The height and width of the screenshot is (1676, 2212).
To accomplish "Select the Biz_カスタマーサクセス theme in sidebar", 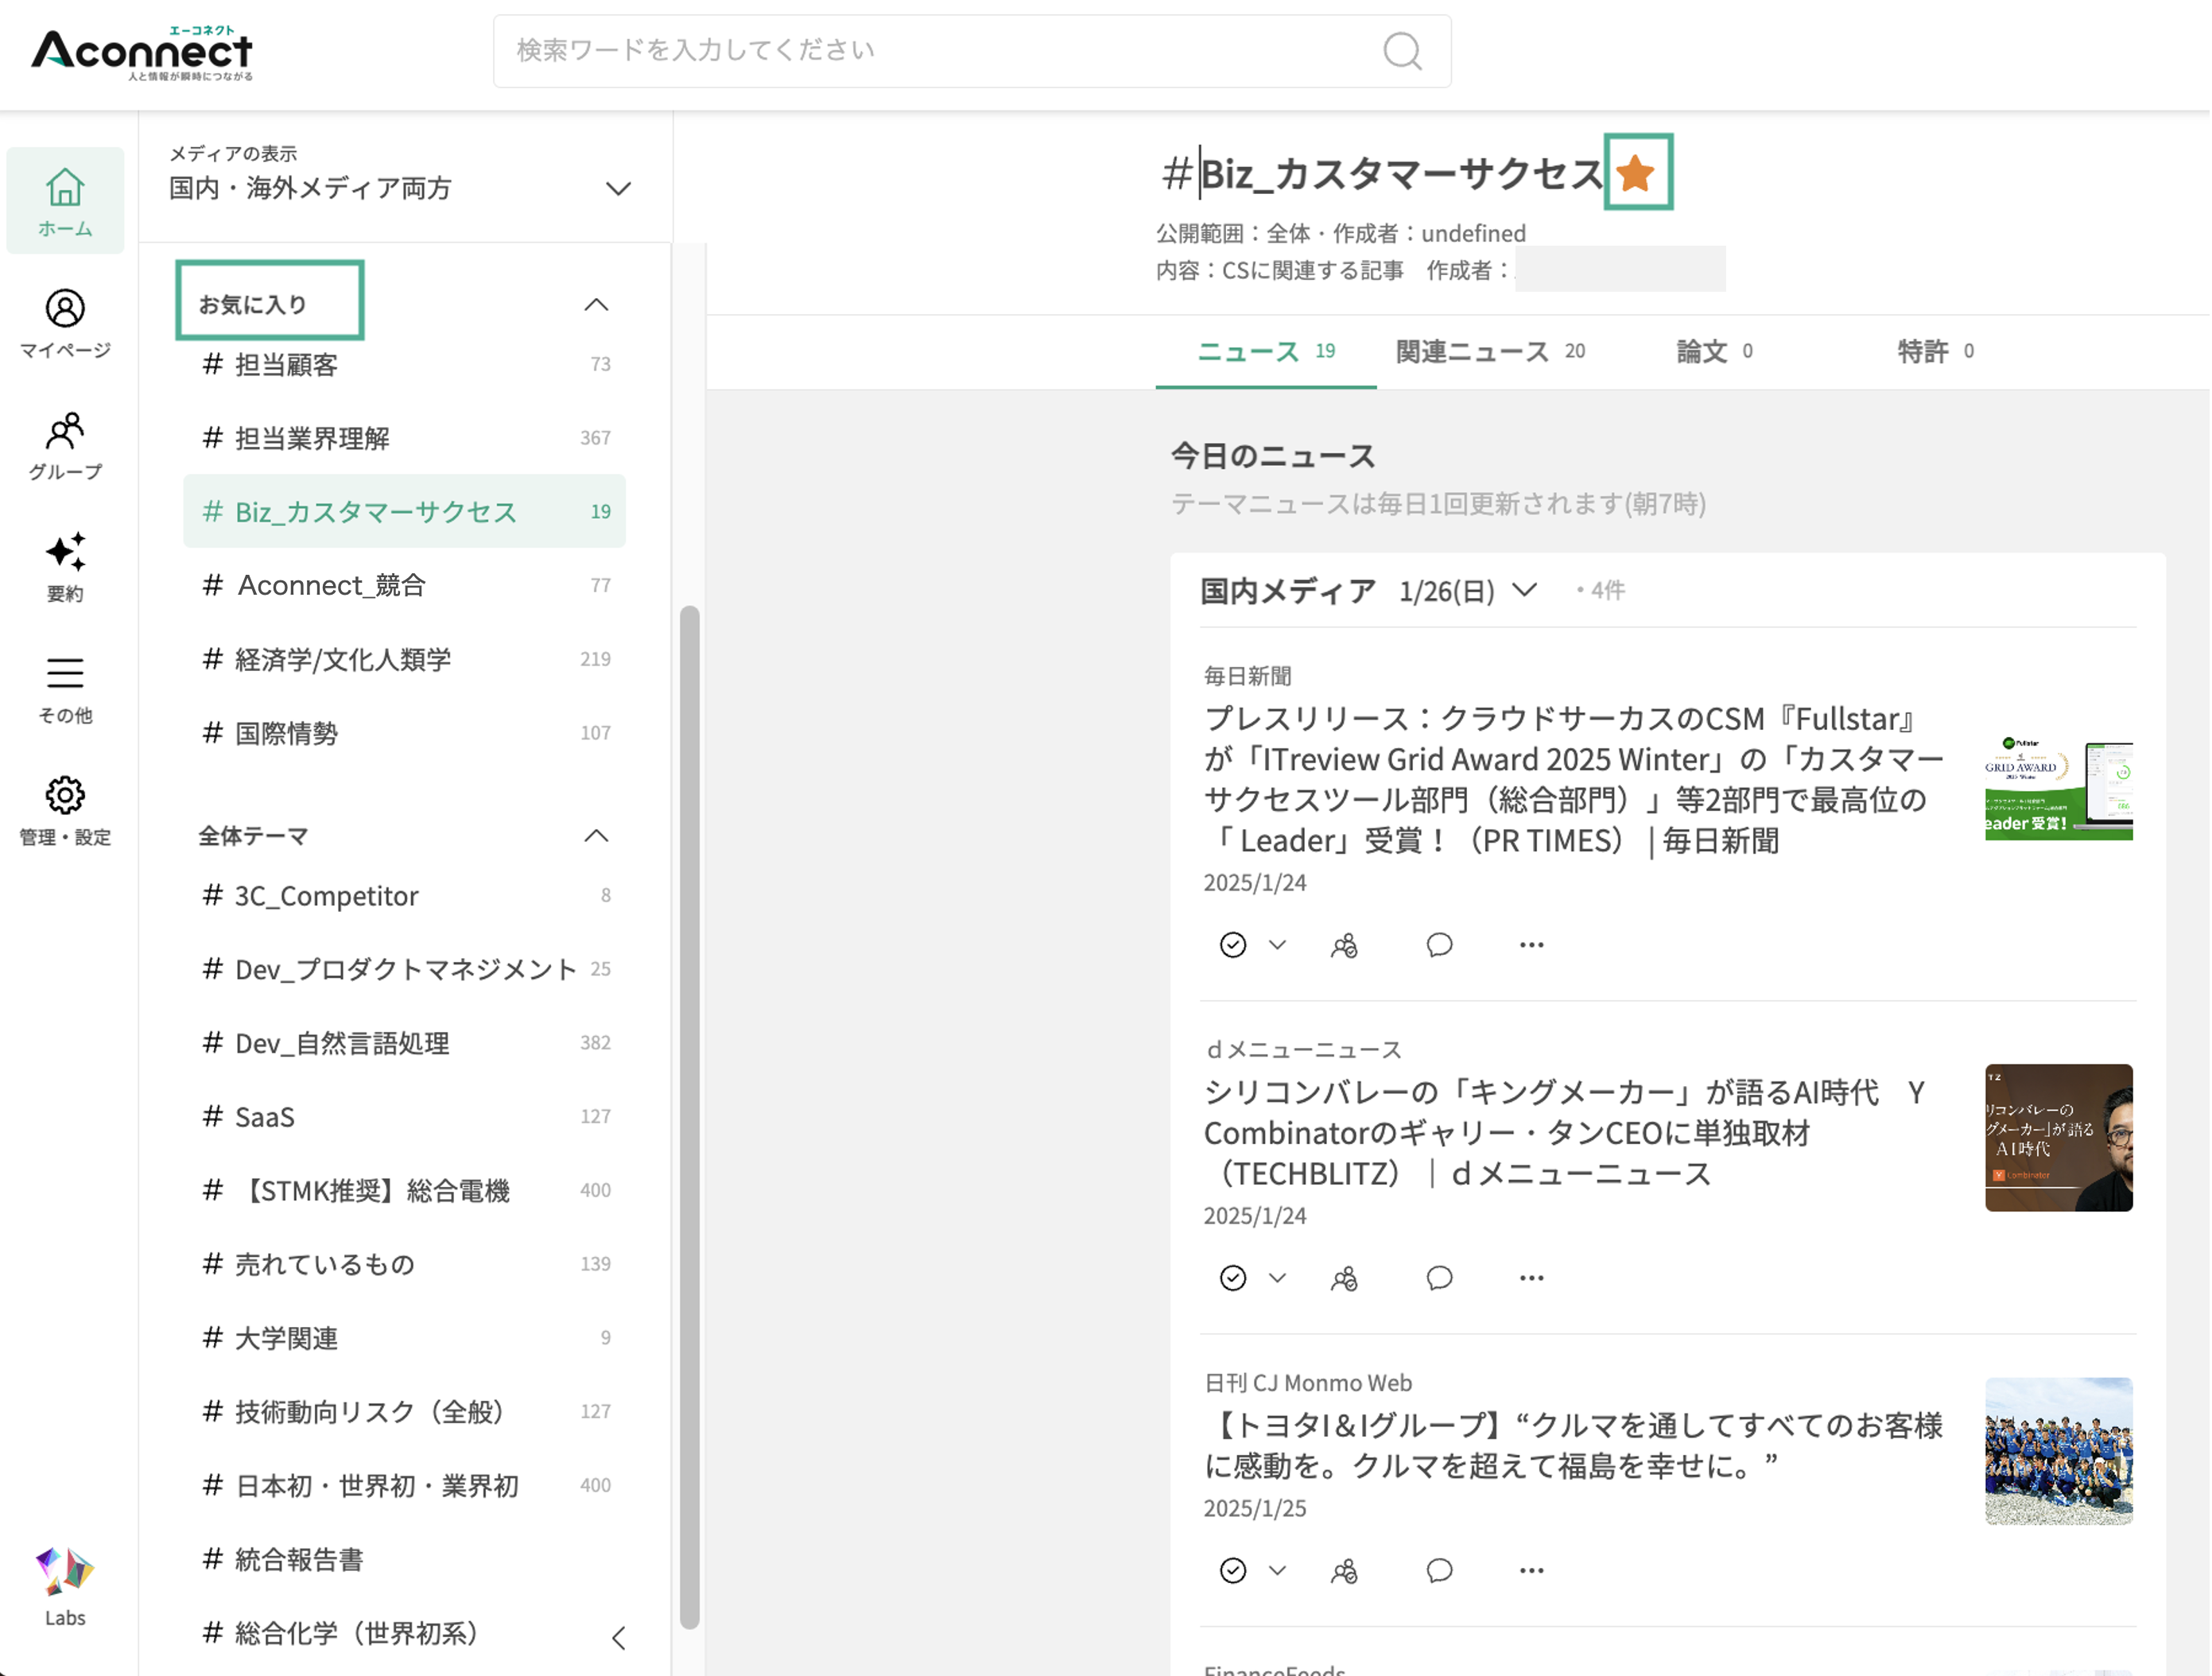I will 404,511.
